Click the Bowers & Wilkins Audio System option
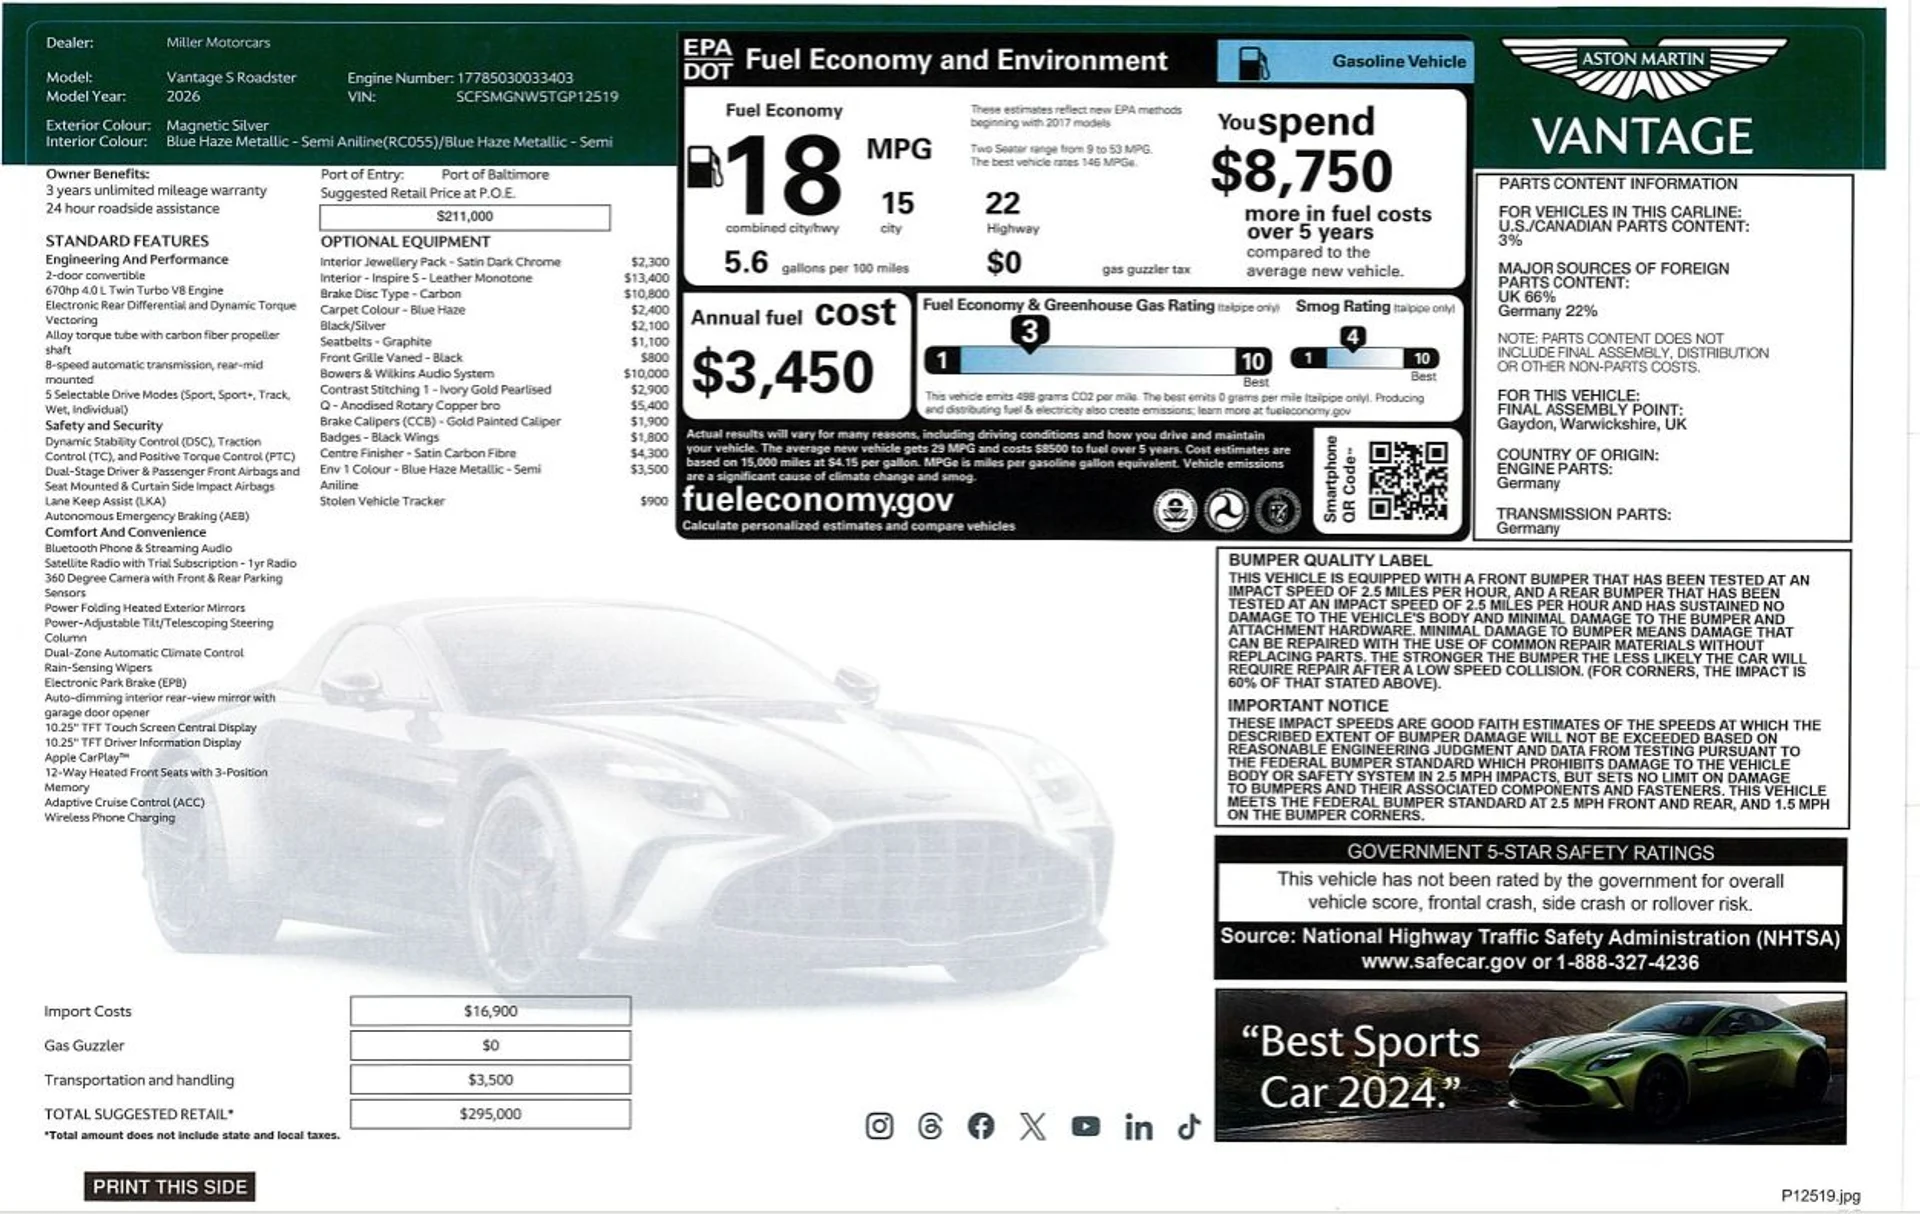 coord(407,374)
